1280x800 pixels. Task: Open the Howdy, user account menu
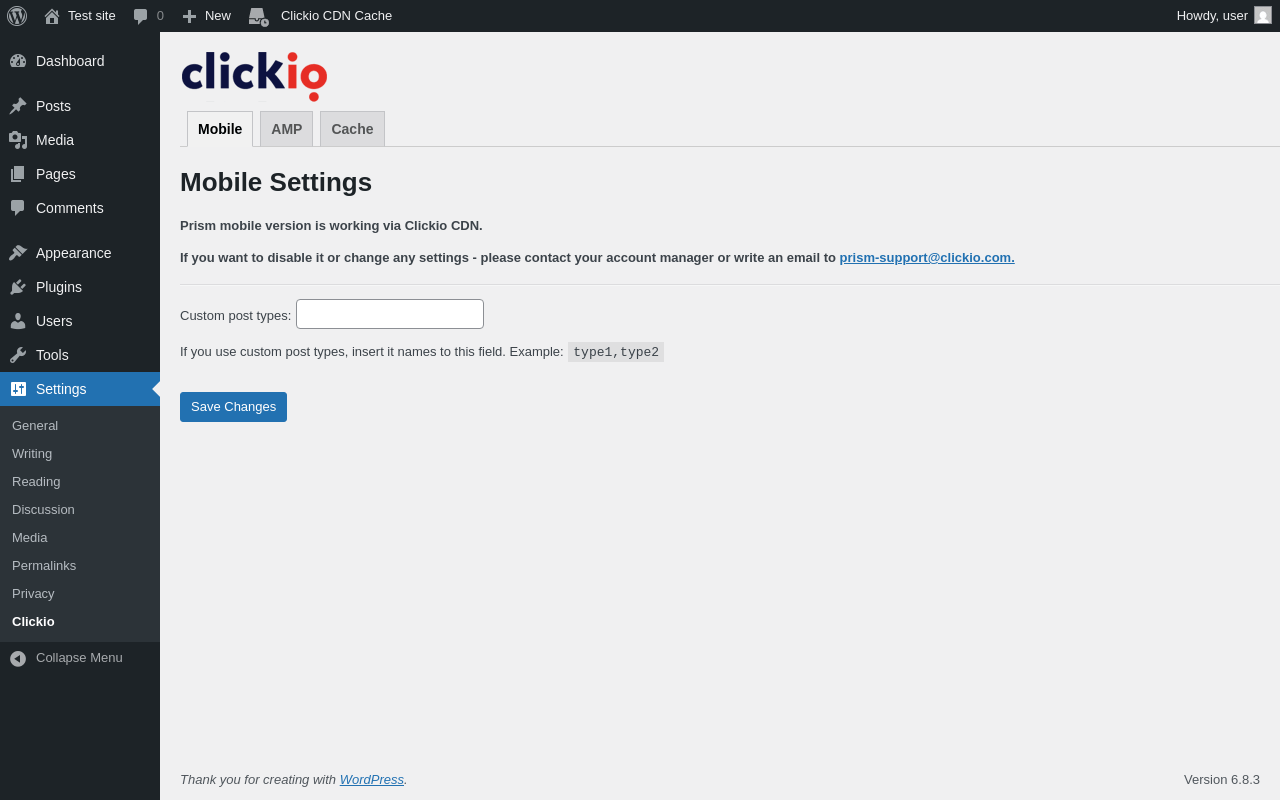coord(1222,16)
